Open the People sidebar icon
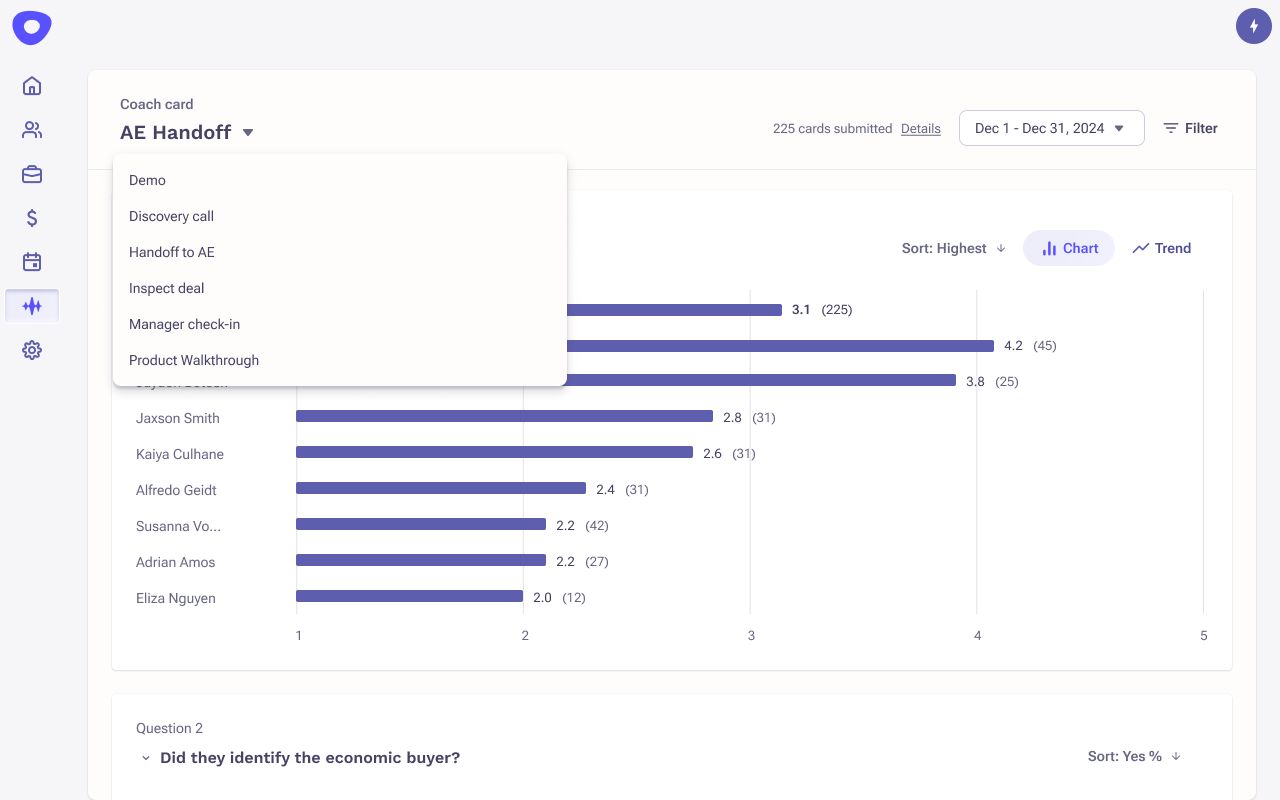This screenshot has height=800, width=1280. (32, 130)
